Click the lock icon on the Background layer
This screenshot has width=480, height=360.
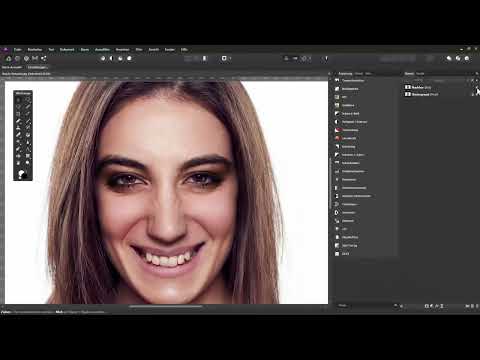pyautogui.click(x=473, y=95)
